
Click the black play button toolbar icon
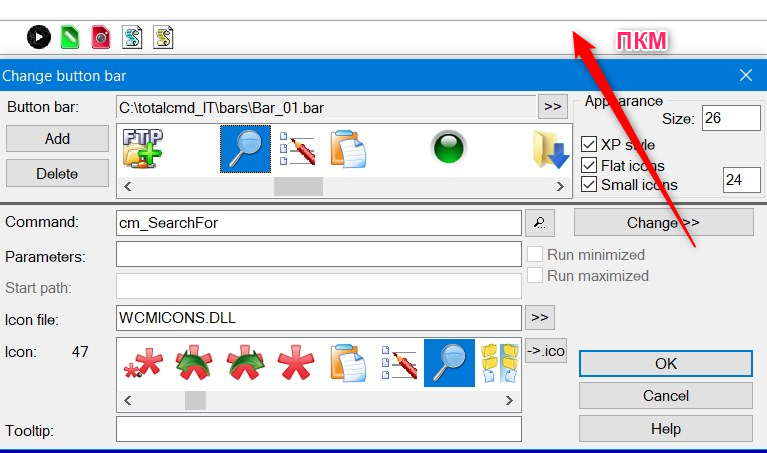pos(39,37)
